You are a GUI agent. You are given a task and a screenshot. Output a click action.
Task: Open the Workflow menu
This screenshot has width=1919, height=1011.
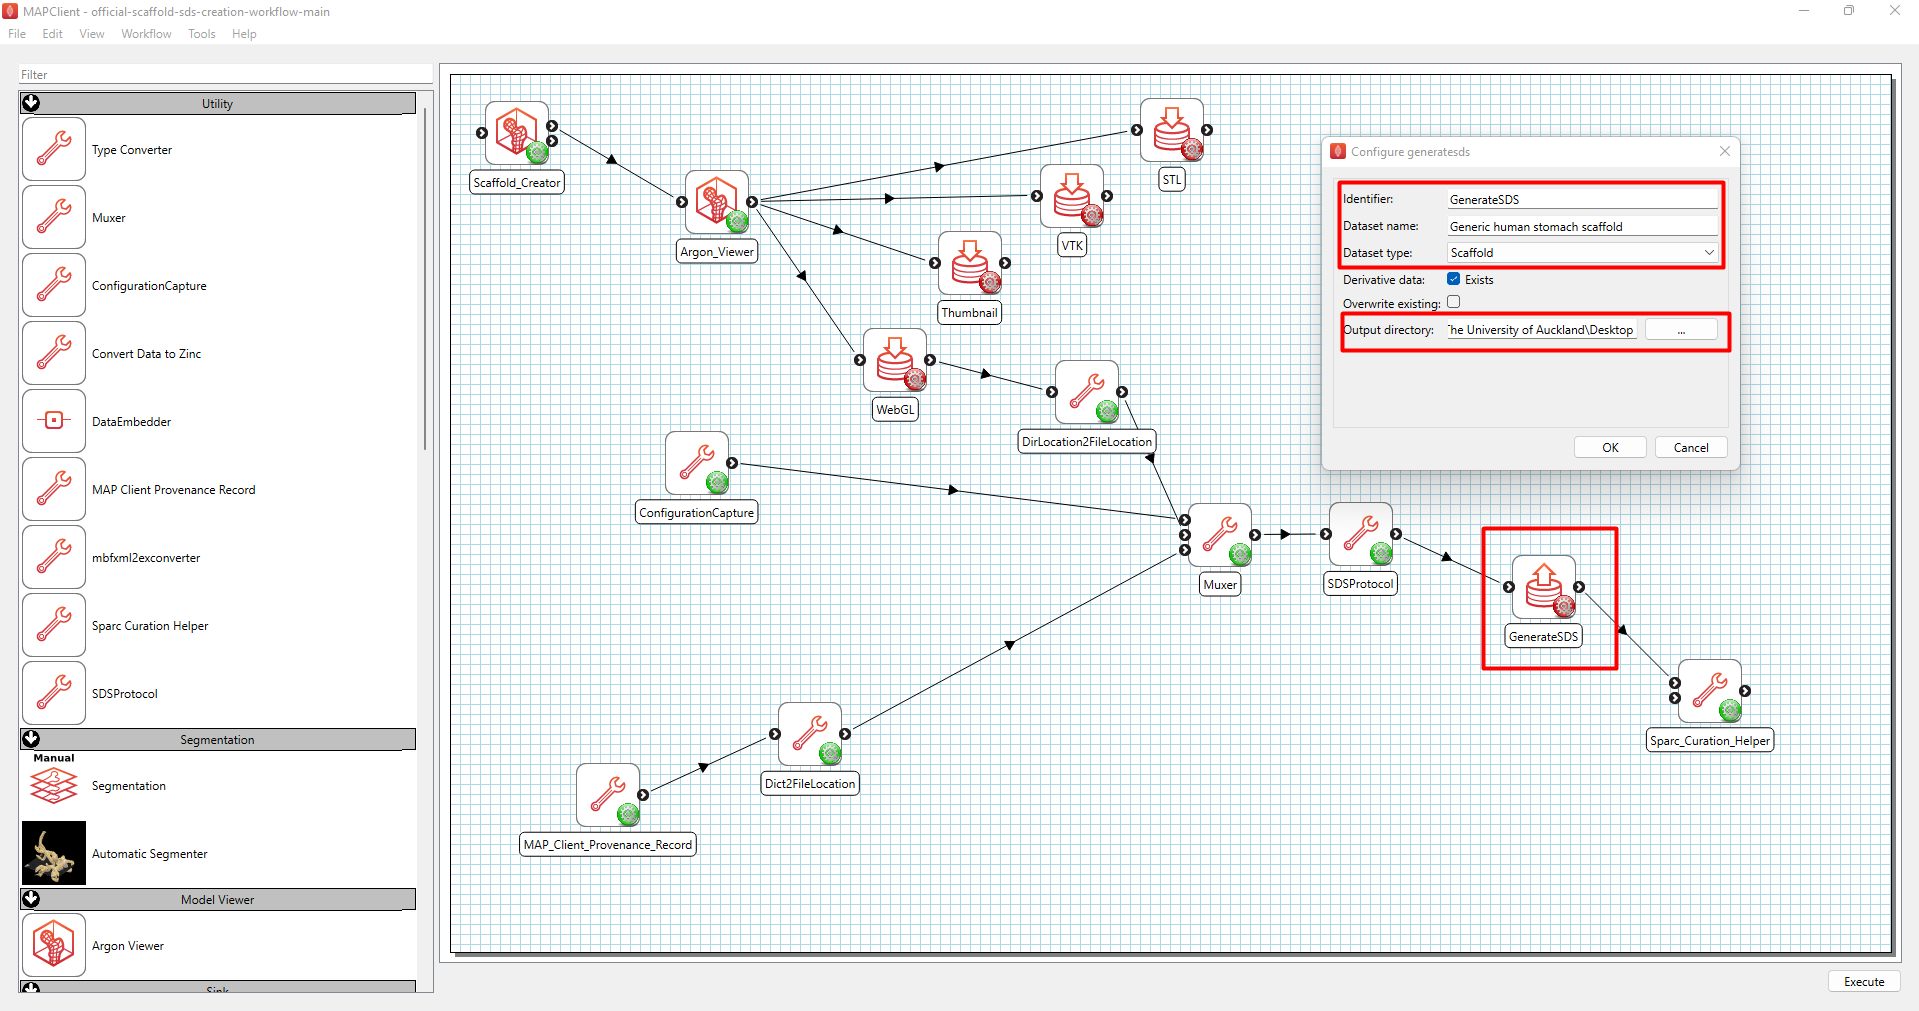146,34
